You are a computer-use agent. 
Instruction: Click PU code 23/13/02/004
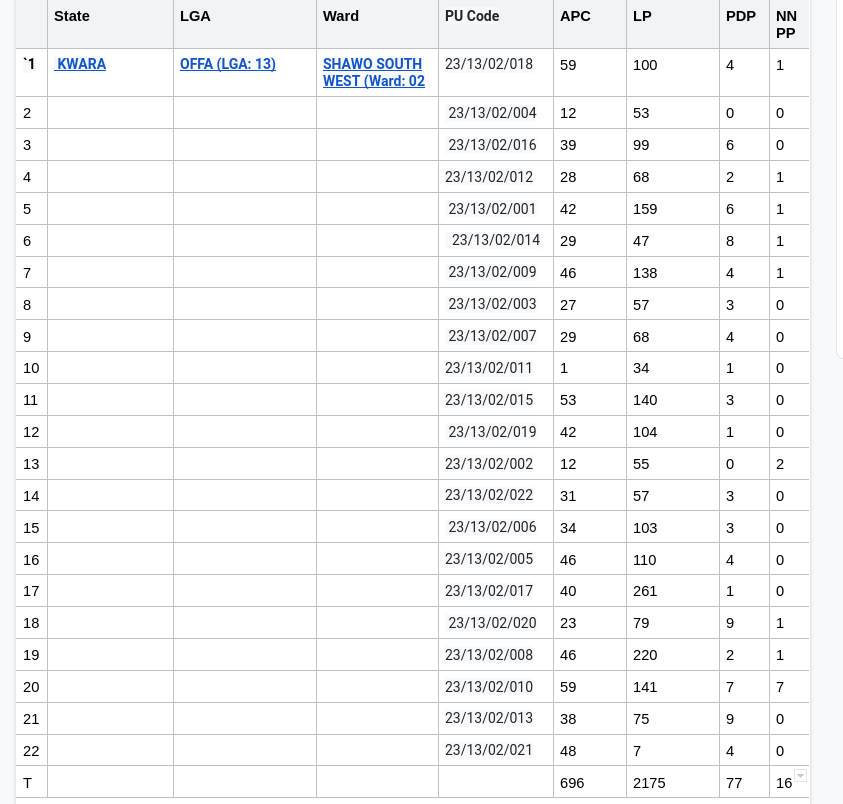pyautogui.click(x=492, y=113)
